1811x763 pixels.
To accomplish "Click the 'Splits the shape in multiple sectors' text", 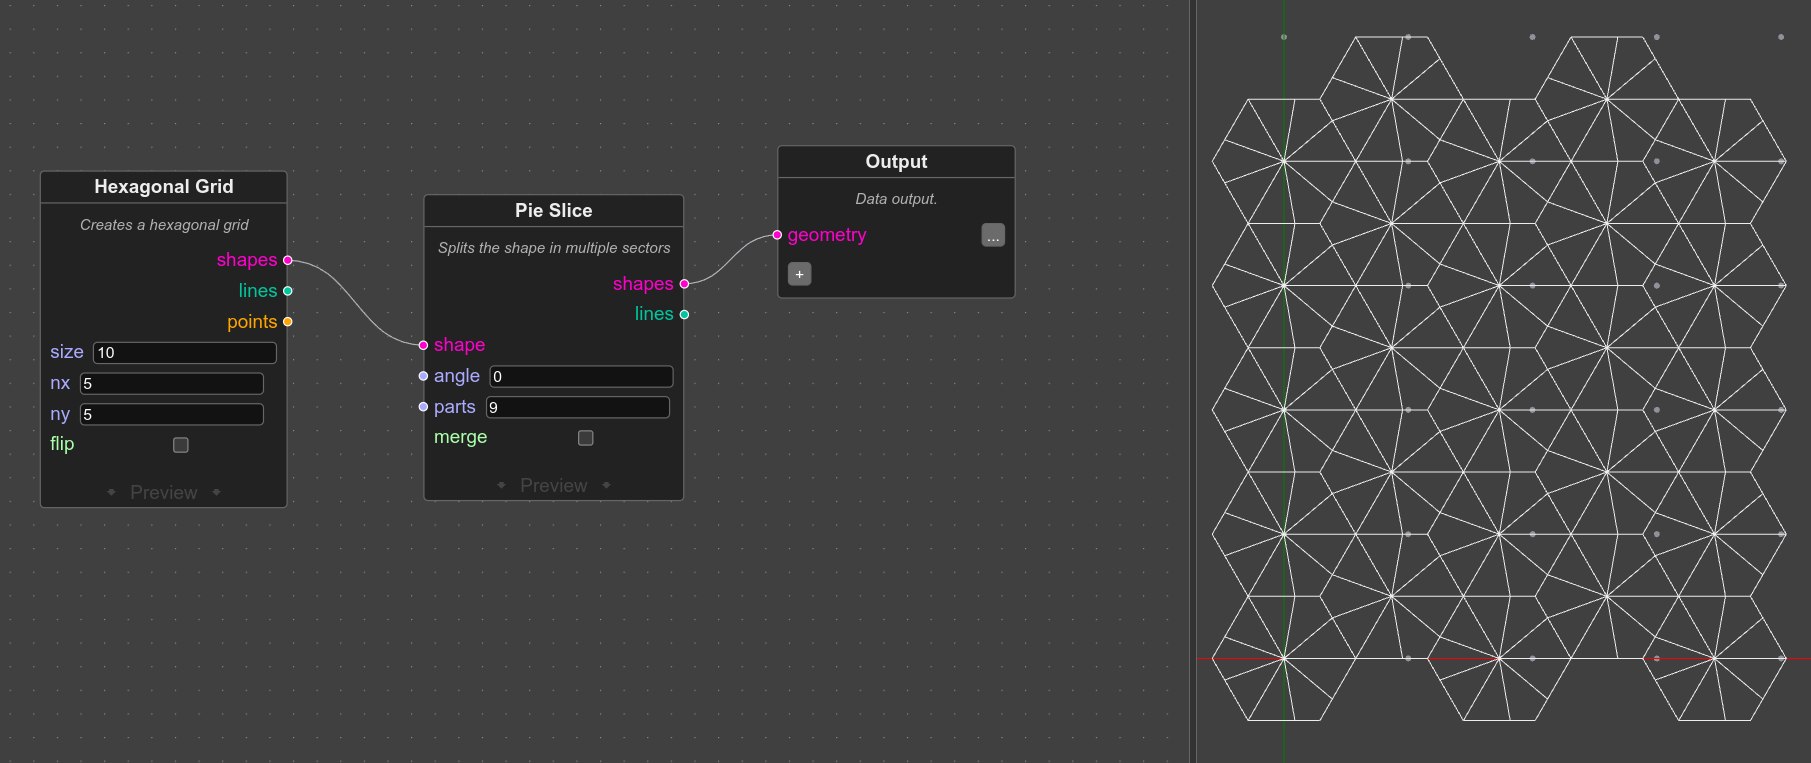I will tap(554, 248).
